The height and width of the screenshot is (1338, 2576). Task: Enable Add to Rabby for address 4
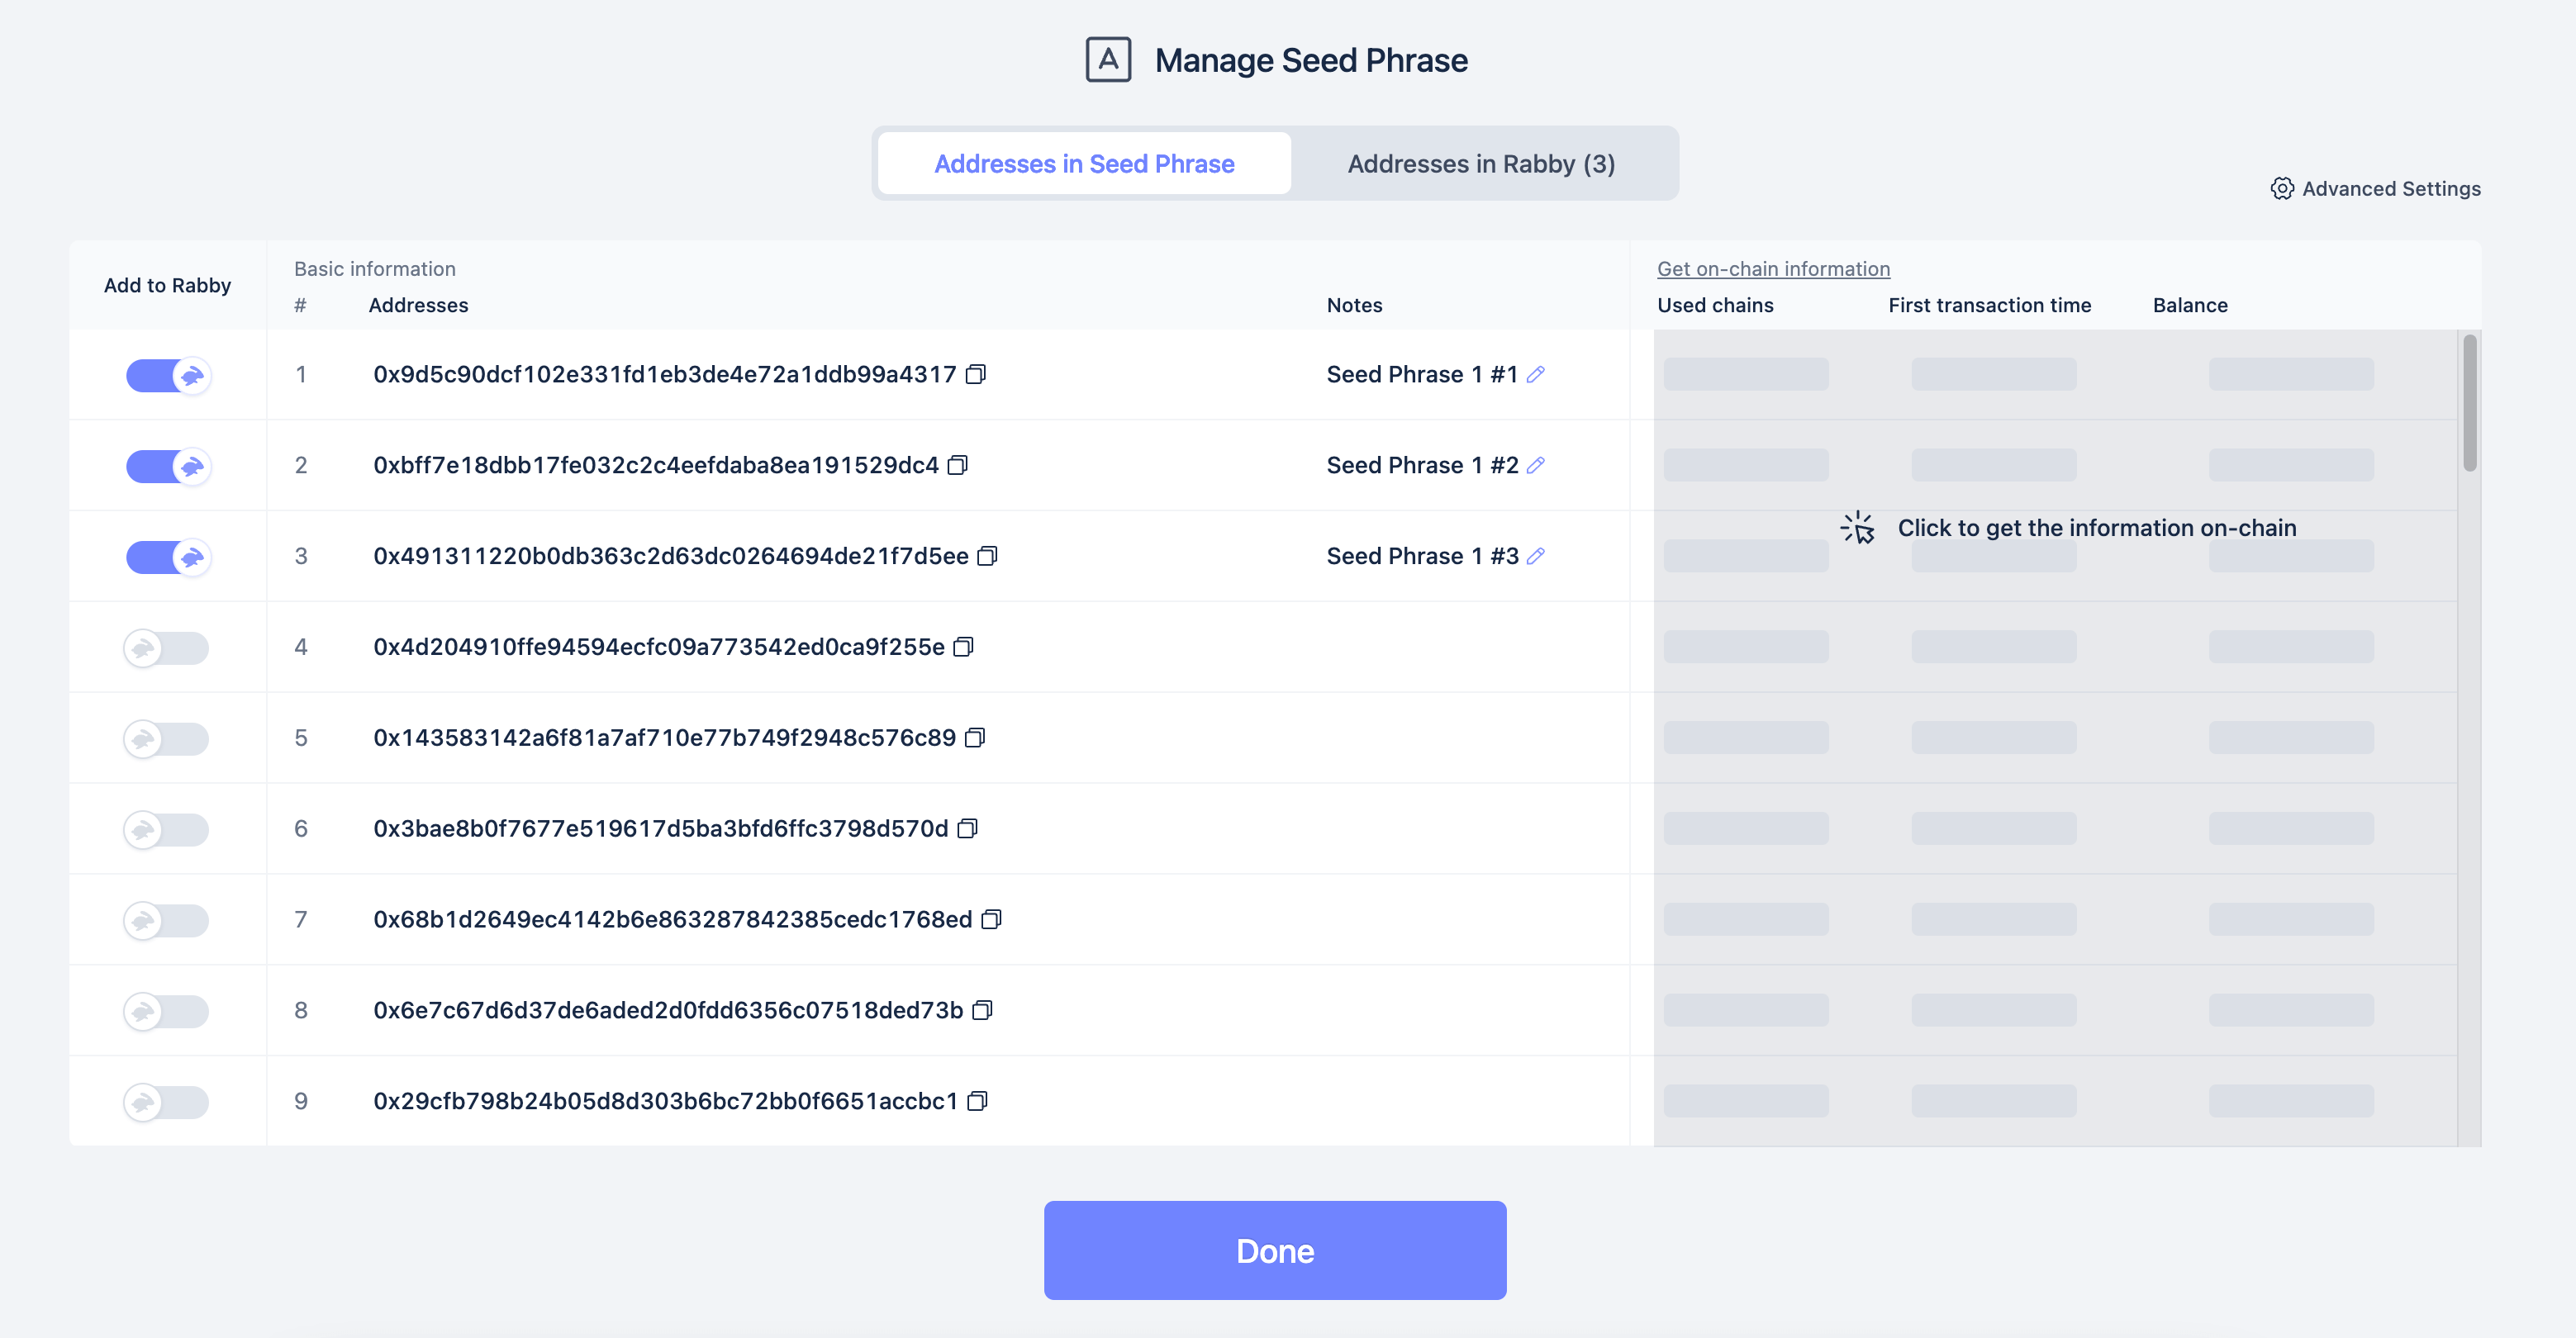[x=166, y=648]
